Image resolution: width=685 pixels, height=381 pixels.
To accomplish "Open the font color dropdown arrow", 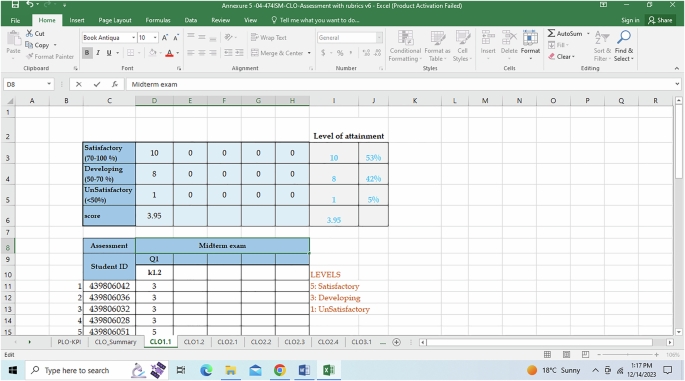I will [177, 53].
